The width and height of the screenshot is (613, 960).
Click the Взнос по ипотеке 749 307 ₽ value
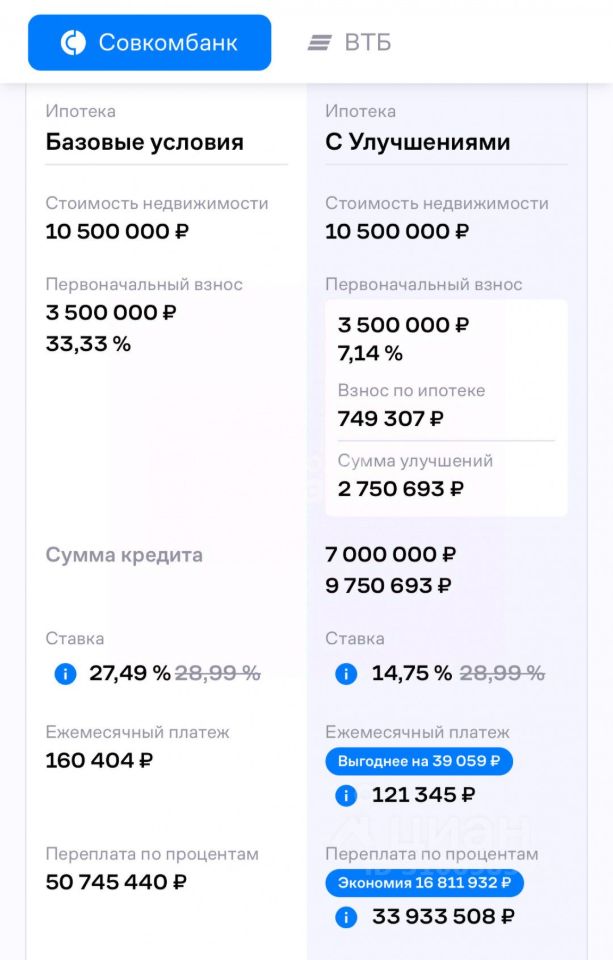tap(391, 419)
